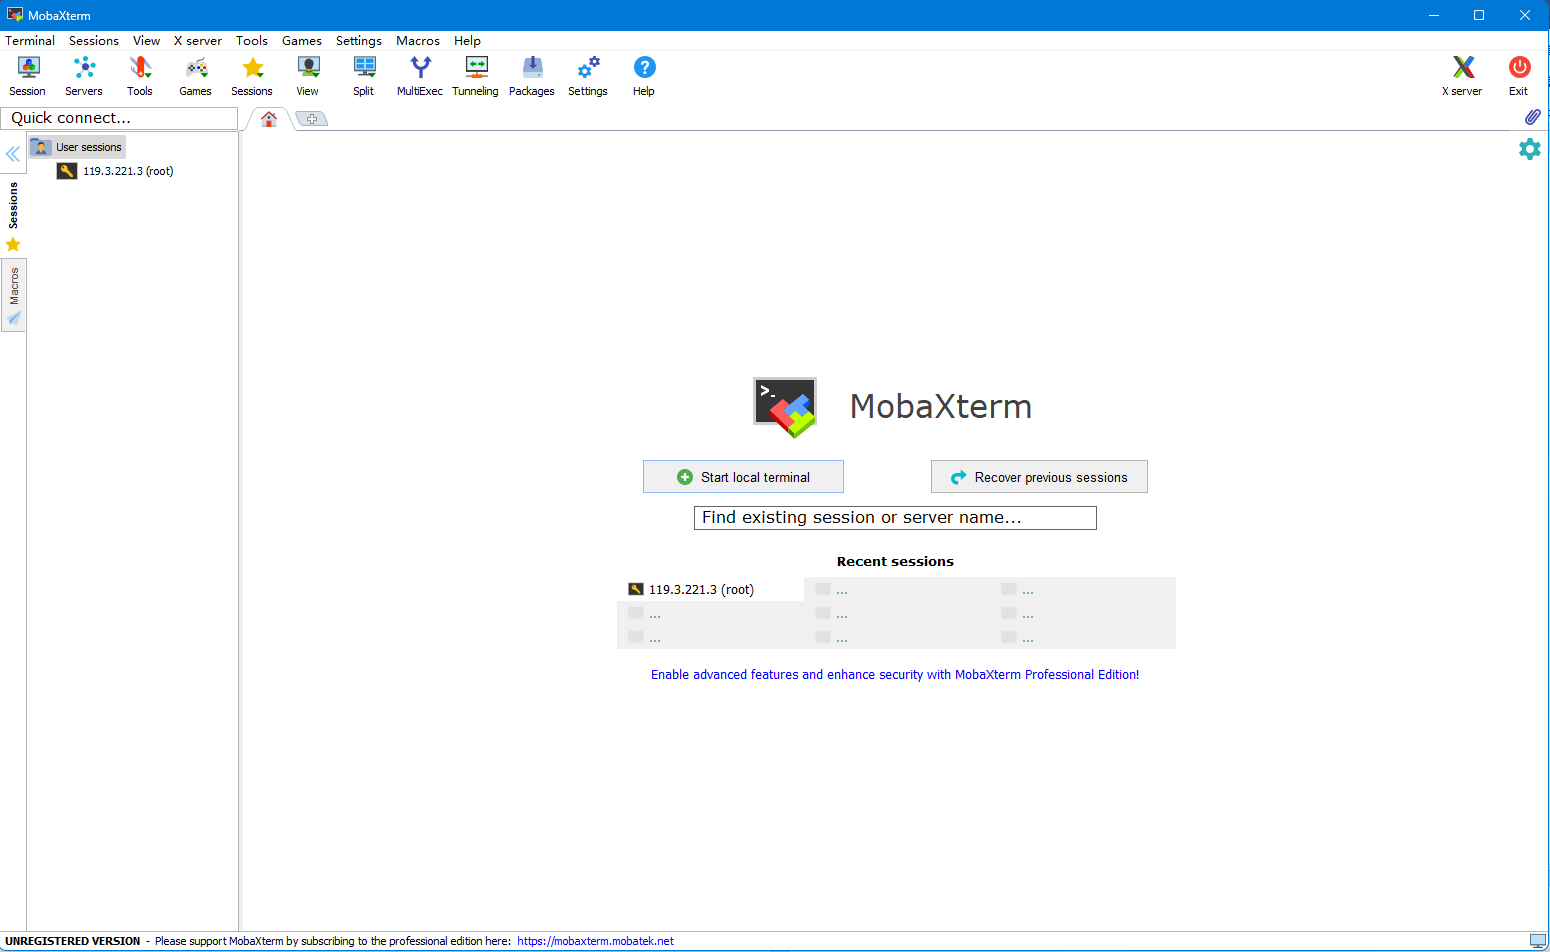Click the monitor icon in the status bar

1538,941
